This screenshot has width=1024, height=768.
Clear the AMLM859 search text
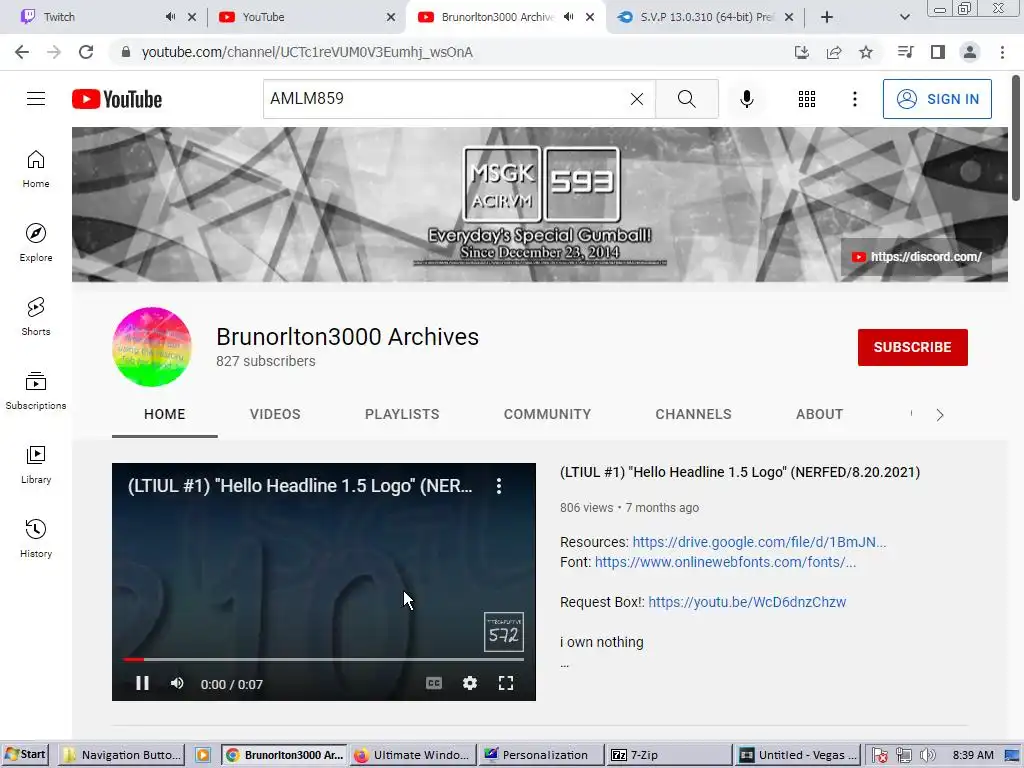(x=637, y=99)
